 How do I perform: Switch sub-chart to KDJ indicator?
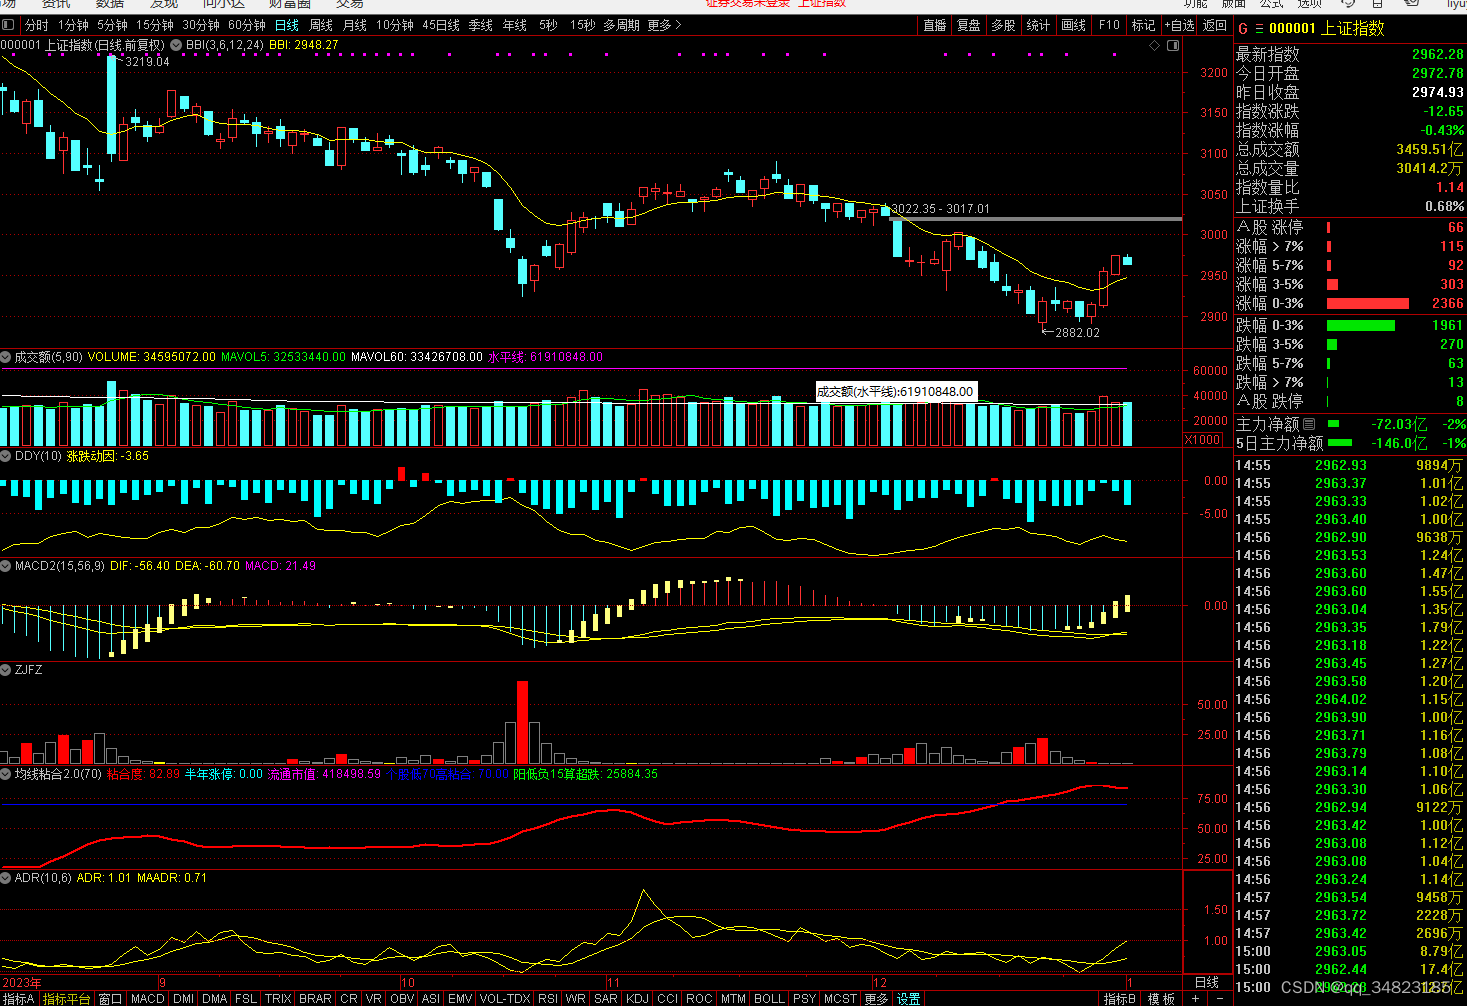(637, 998)
